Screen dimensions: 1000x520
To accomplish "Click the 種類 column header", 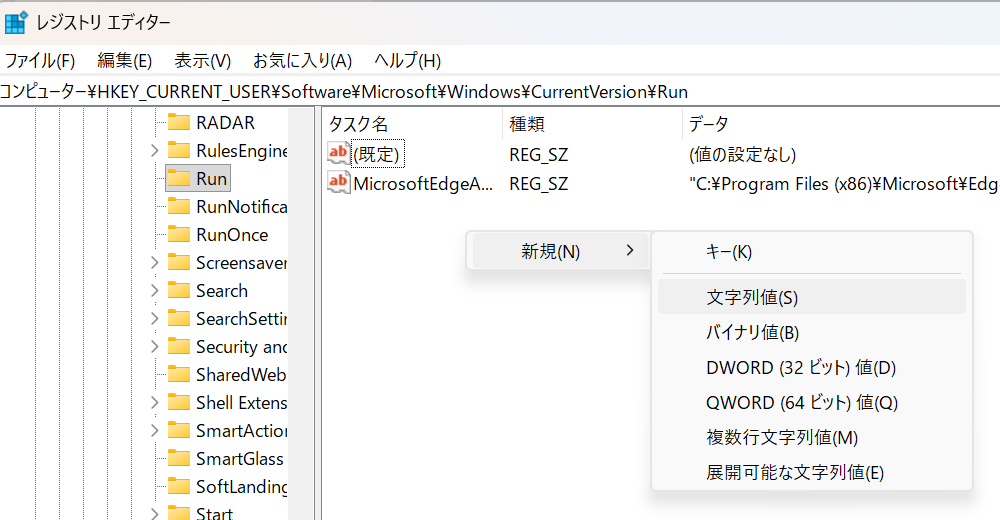I will point(592,124).
